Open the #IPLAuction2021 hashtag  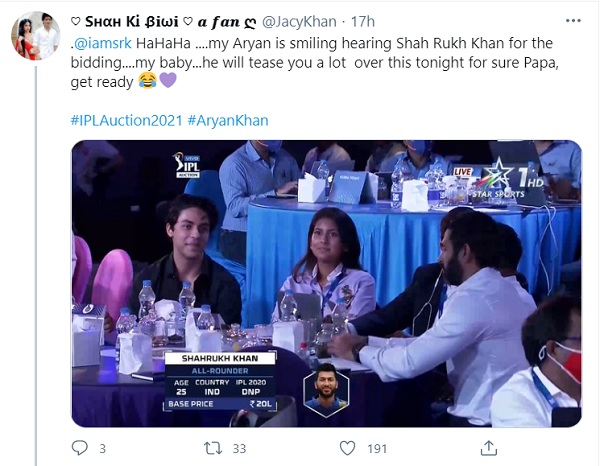125,121
